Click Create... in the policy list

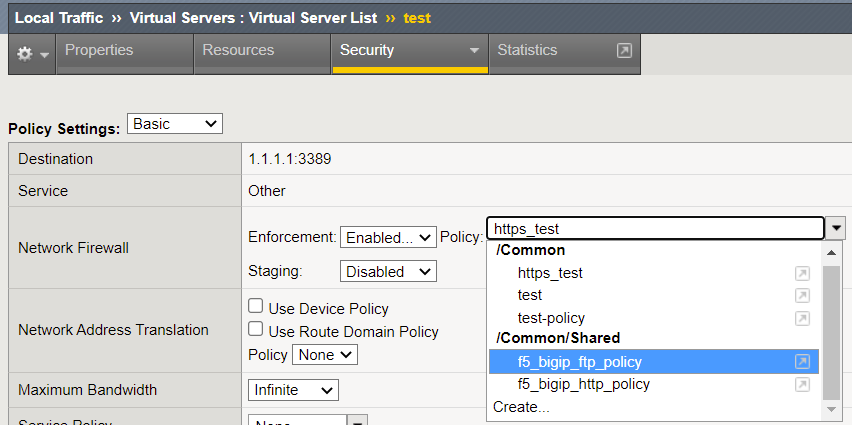coord(521,407)
